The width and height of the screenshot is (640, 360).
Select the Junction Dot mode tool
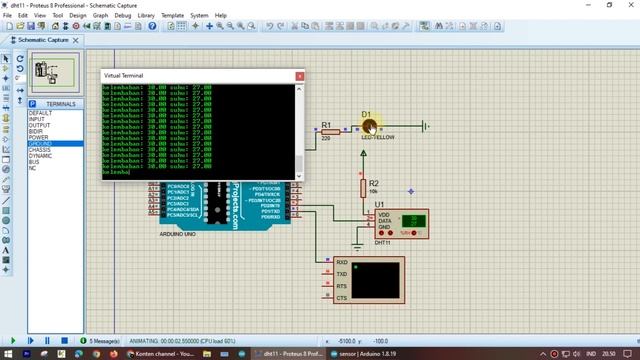[x=6, y=78]
